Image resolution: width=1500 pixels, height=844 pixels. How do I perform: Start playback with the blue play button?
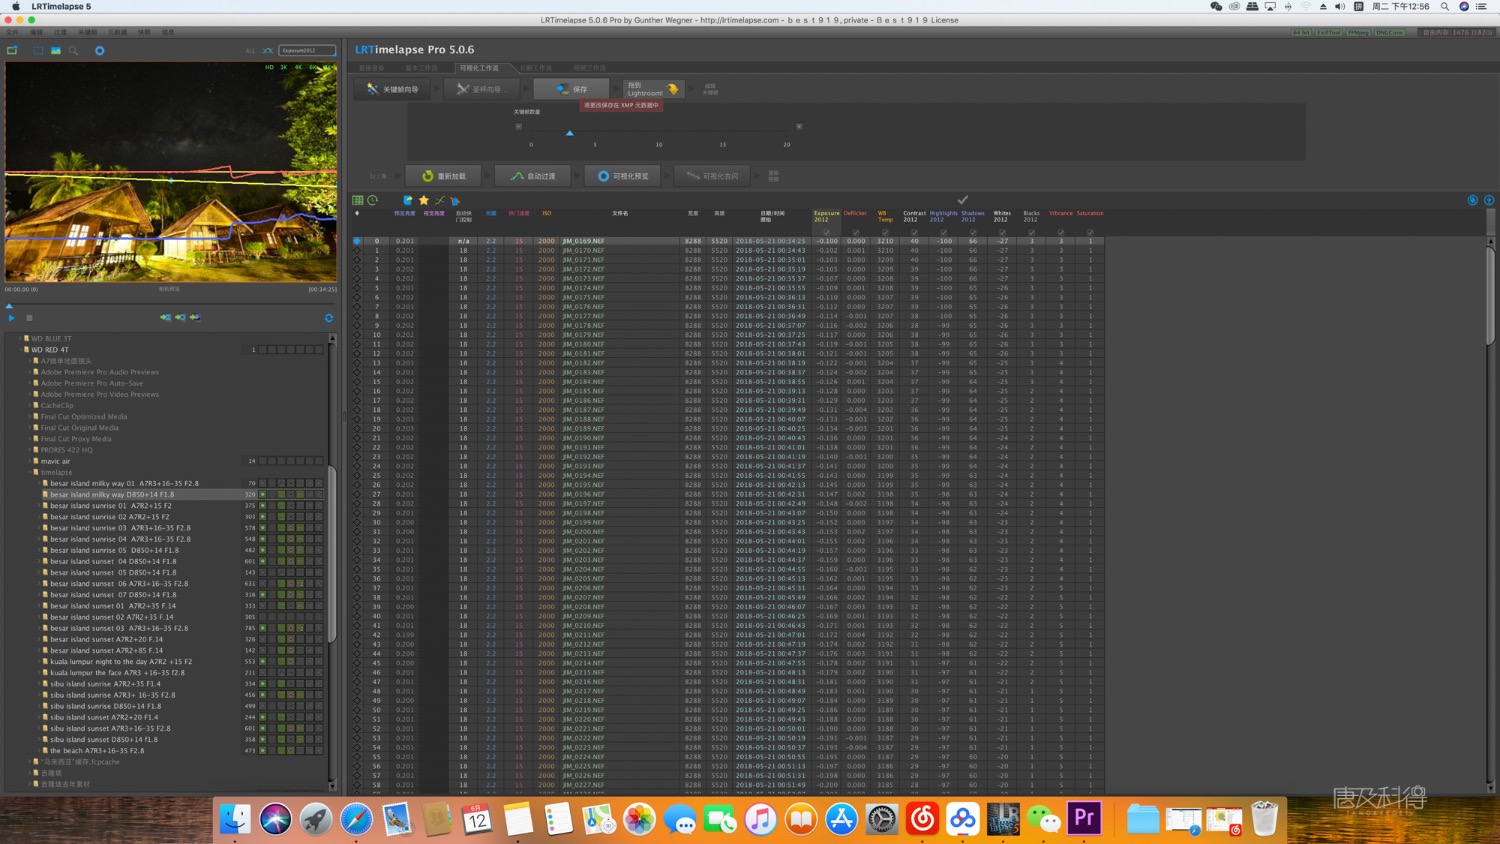tap(12, 318)
